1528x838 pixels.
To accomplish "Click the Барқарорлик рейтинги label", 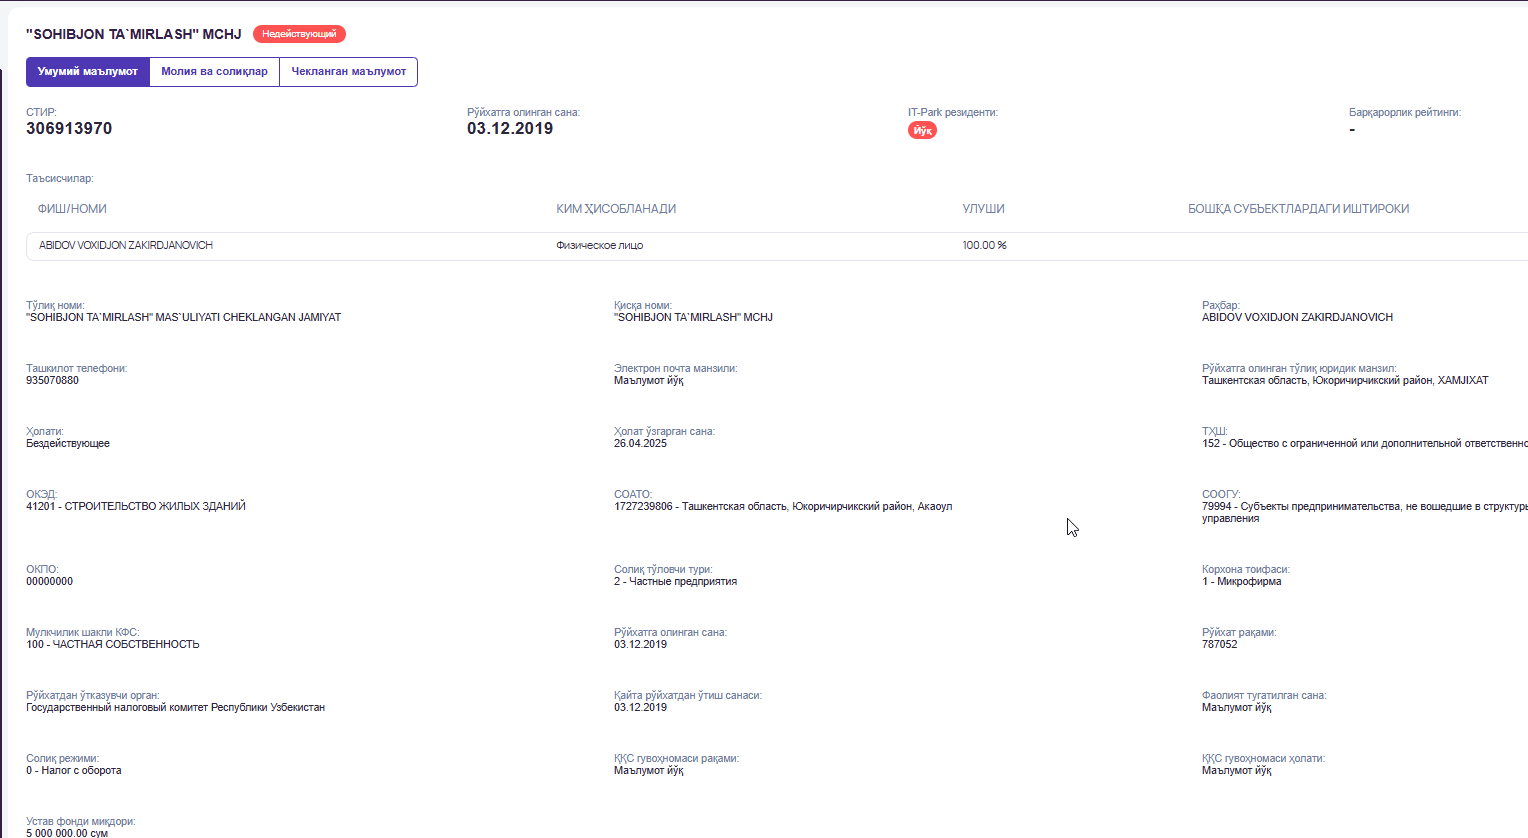I will pos(1404,113).
